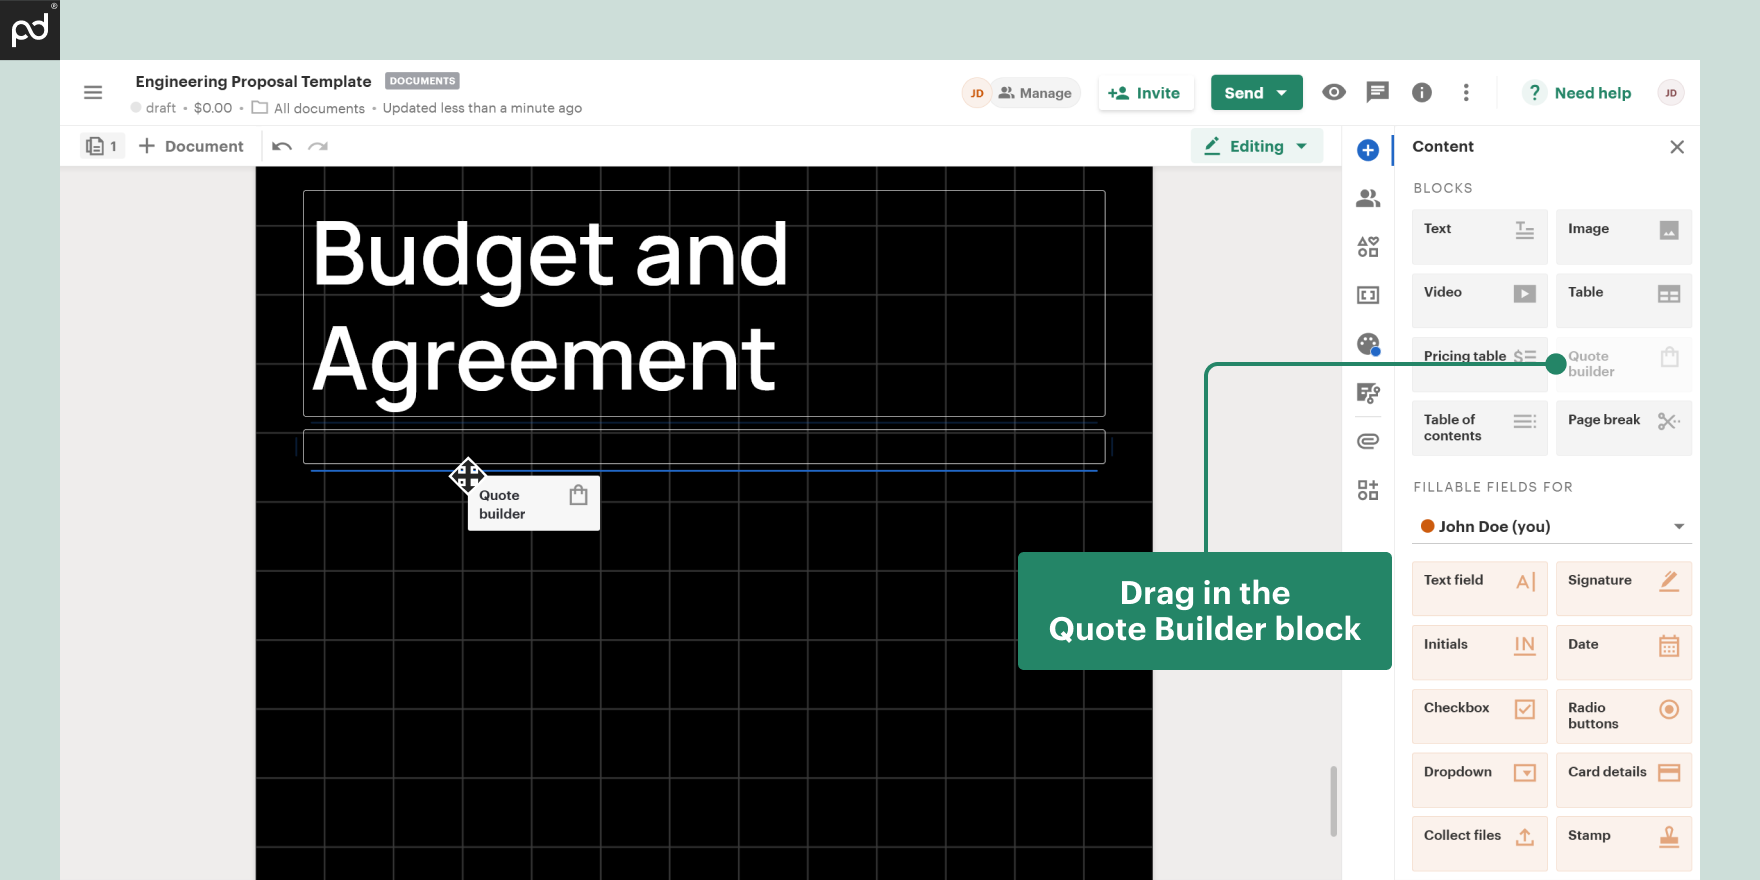Open the recipients sidebar icon
Viewport: 1760px width, 880px height.
(x=1368, y=199)
